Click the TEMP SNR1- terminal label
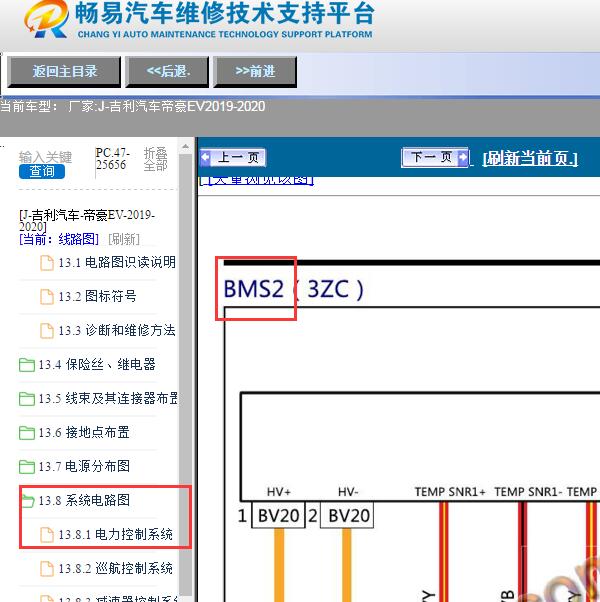This screenshot has width=600, height=602. coord(526,492)
